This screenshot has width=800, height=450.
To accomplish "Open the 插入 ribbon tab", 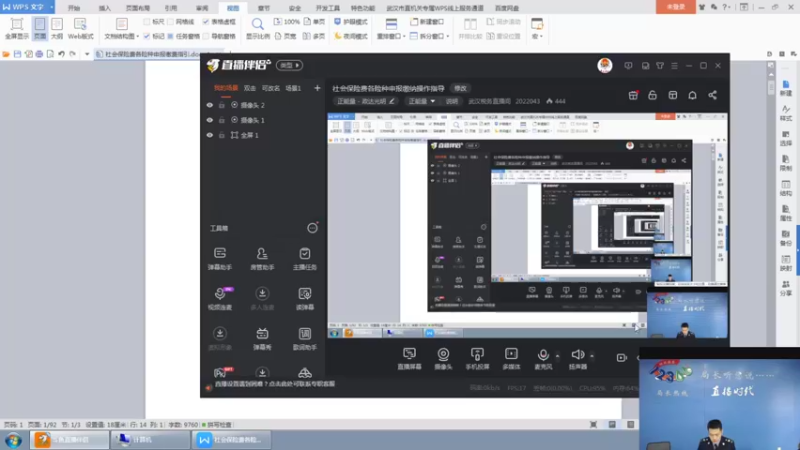I will 105,8.
